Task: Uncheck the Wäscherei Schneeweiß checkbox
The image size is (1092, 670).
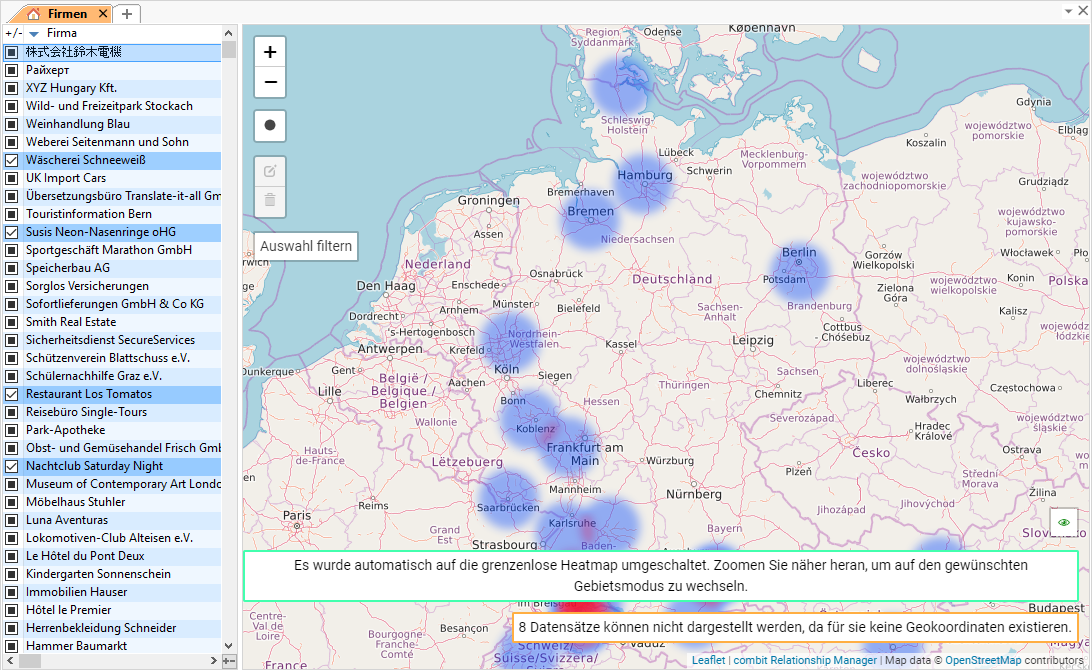Action: (11, 160)
